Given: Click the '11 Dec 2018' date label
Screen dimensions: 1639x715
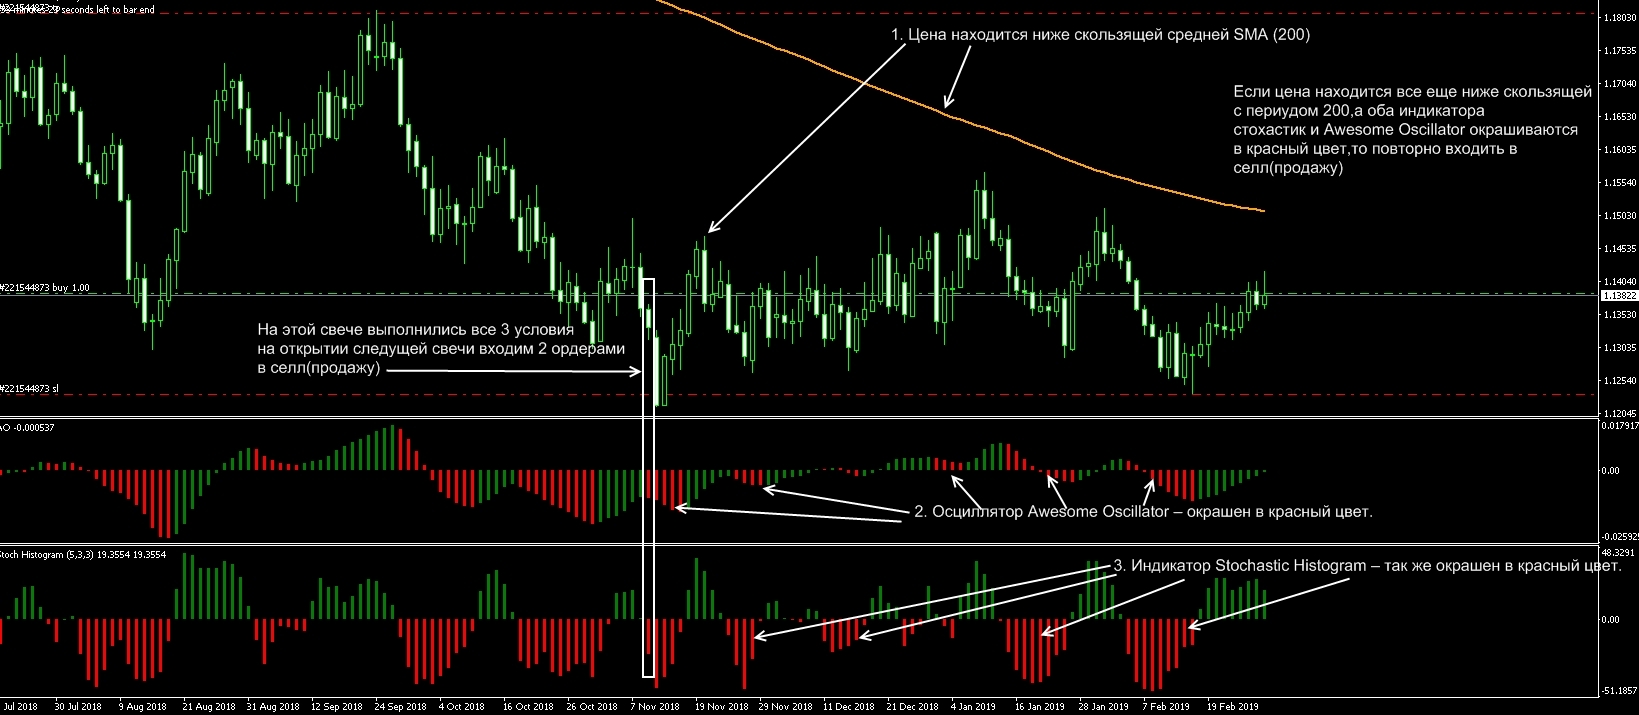Looking at the screenshot, I should click(849, 707).
